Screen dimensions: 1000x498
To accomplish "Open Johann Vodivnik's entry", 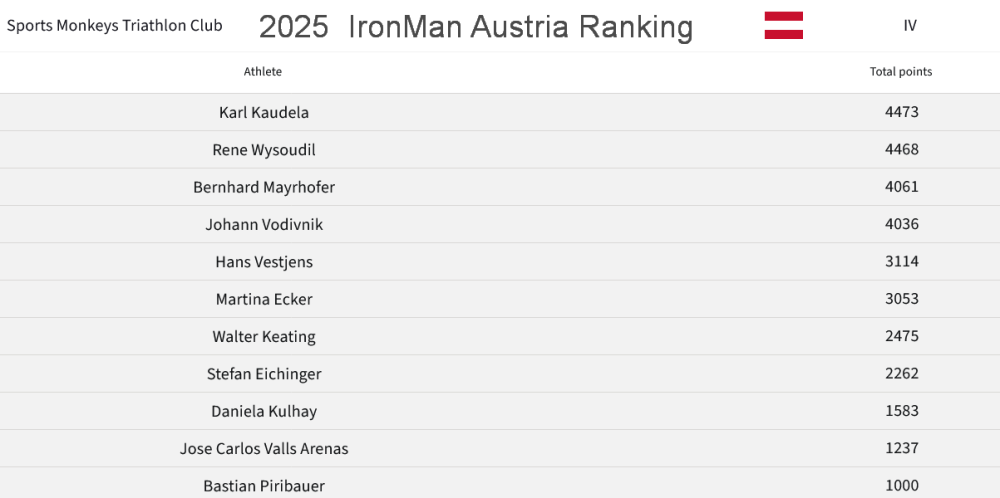I will 264,225.
